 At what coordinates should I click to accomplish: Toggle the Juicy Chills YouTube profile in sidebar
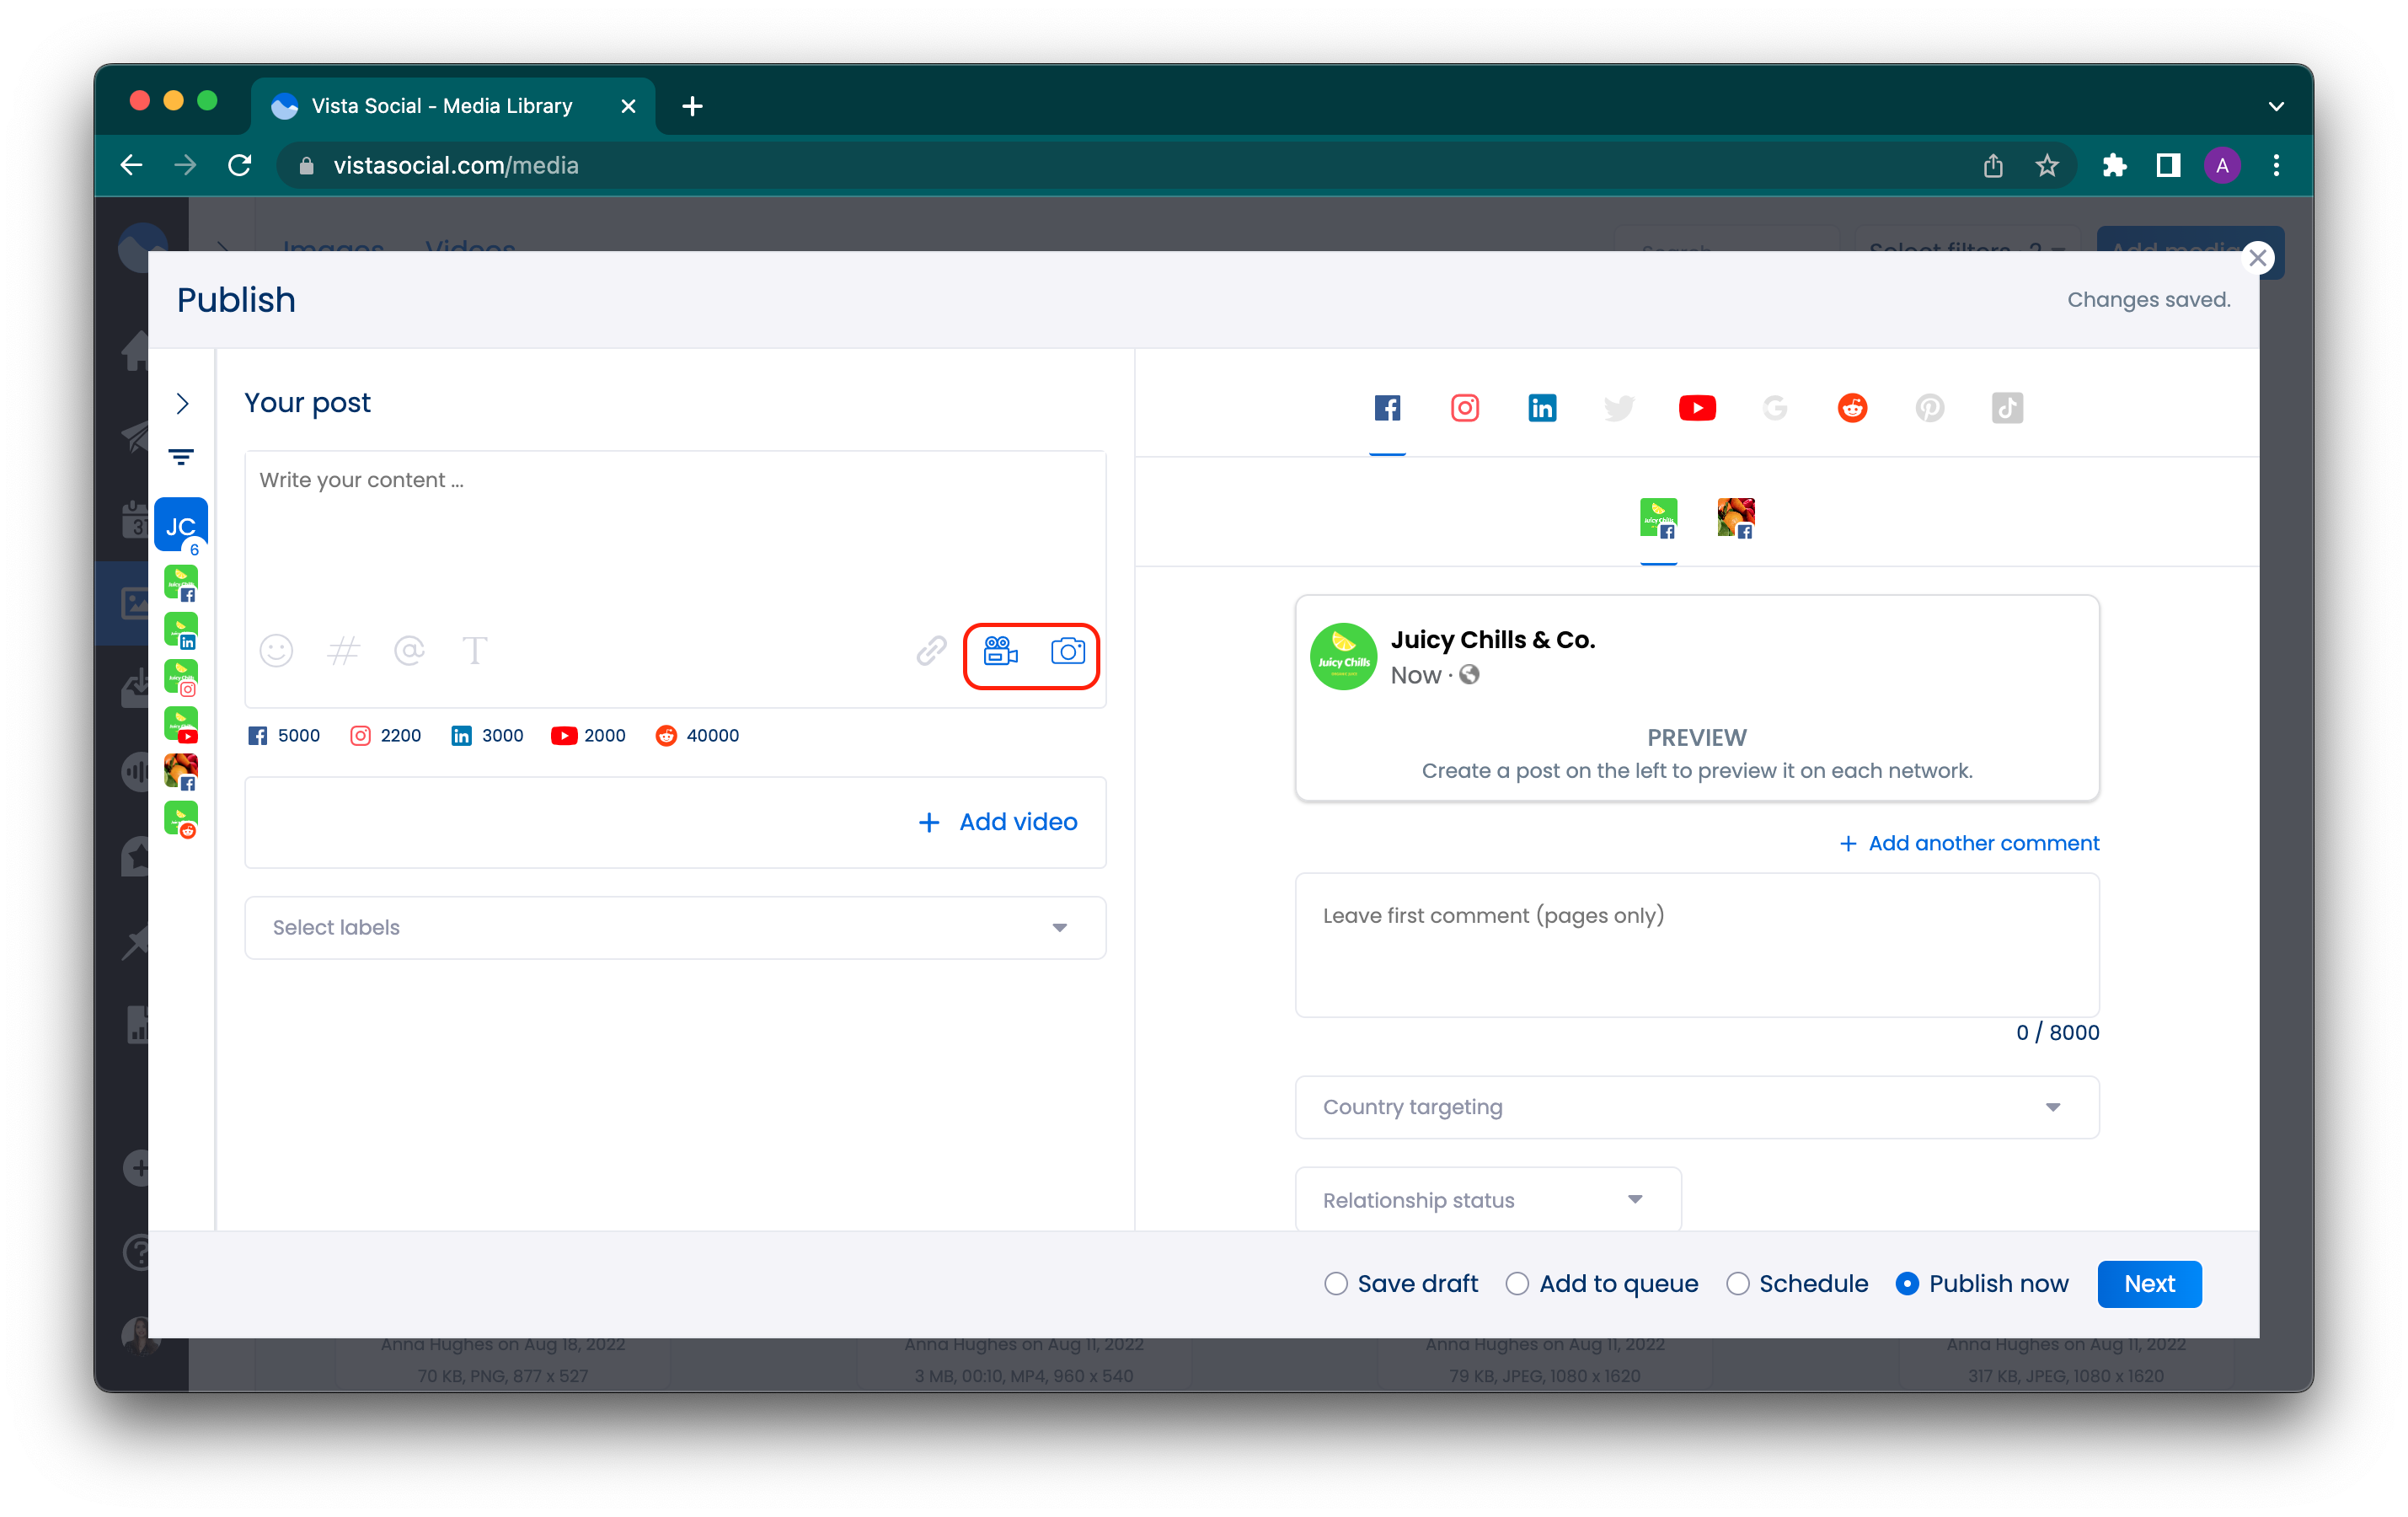coord(181,724)
